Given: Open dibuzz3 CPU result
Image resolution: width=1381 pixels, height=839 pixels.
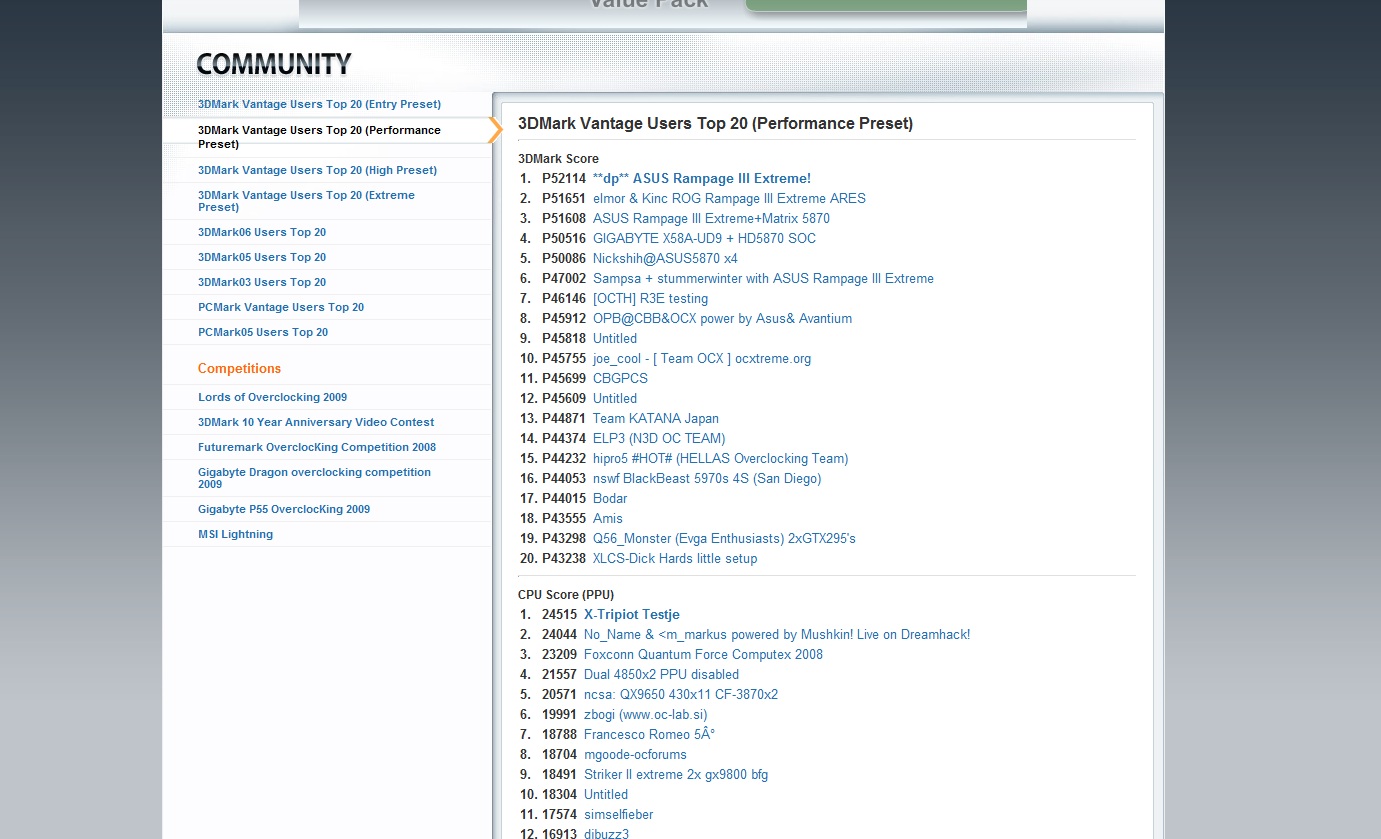Looking at the screenshot, I should [x=606, y=833].
